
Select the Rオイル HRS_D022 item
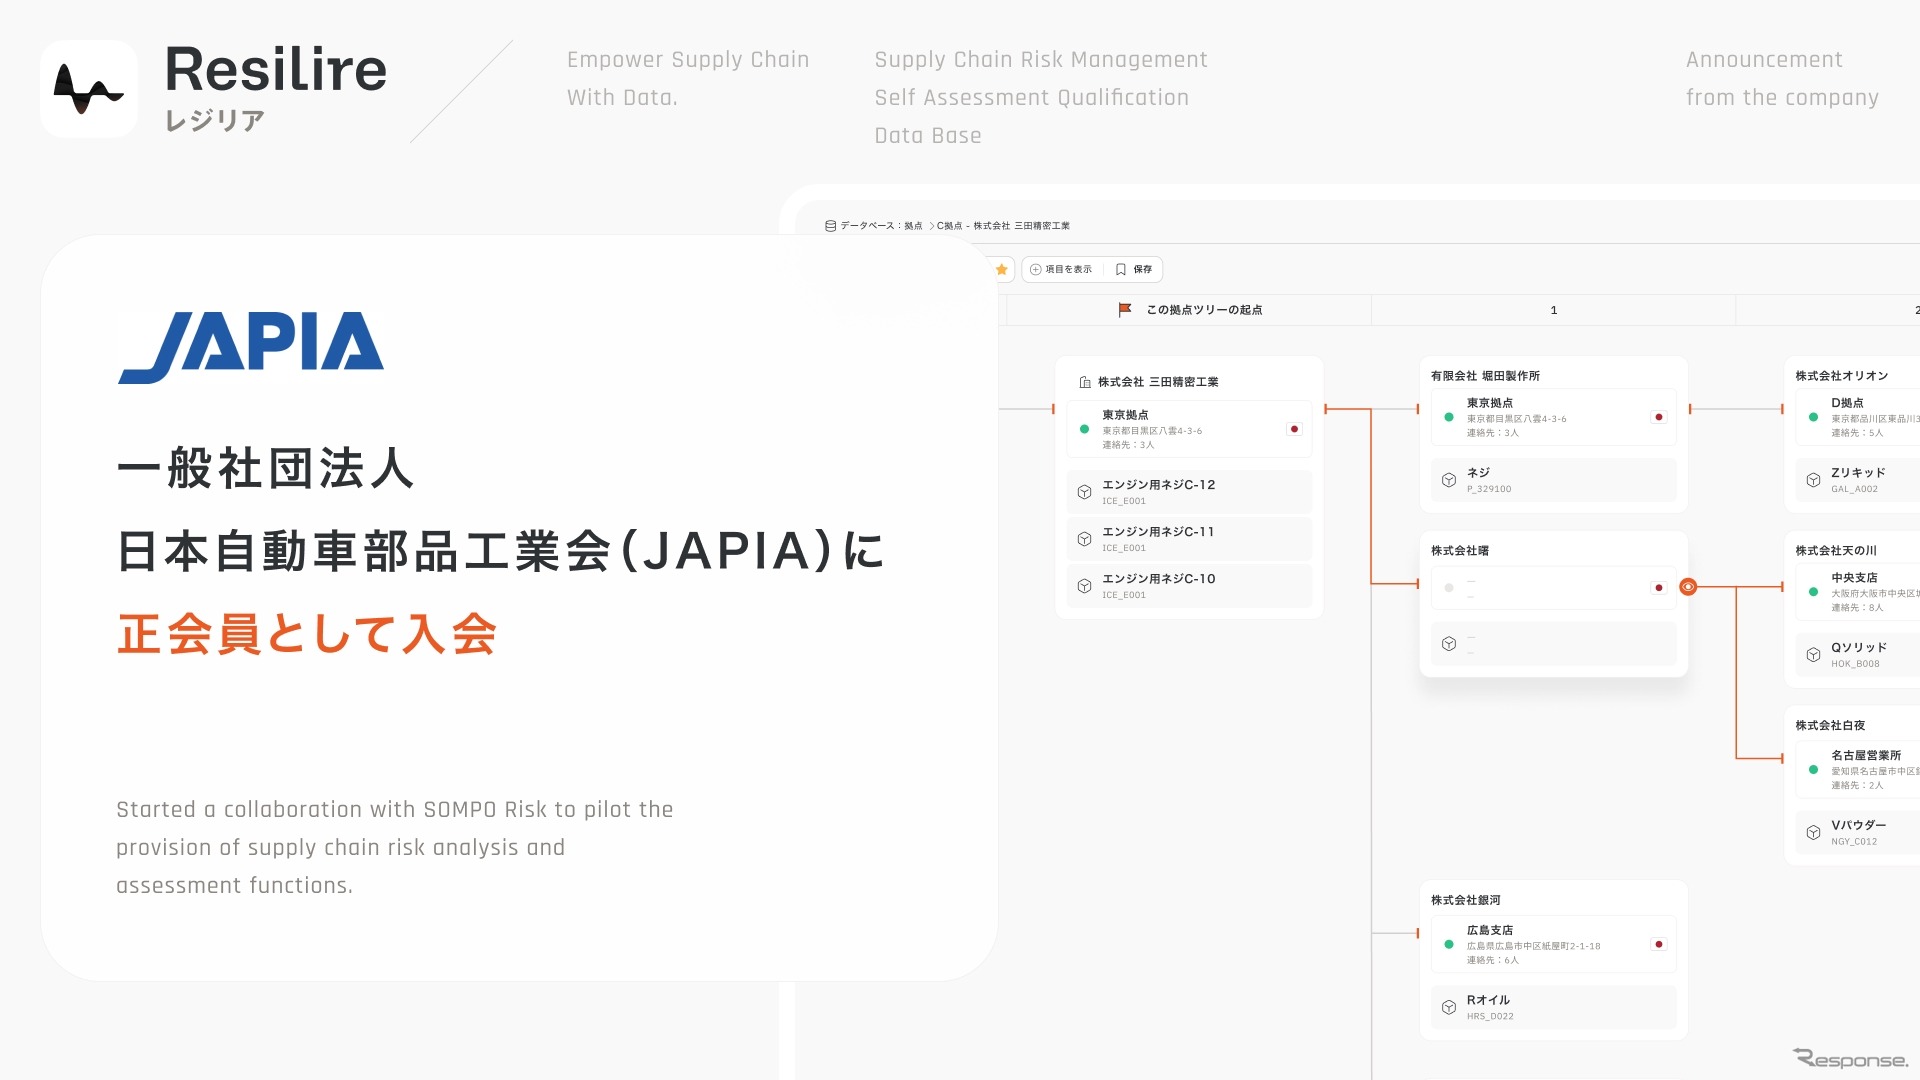coord(1552,1007)
